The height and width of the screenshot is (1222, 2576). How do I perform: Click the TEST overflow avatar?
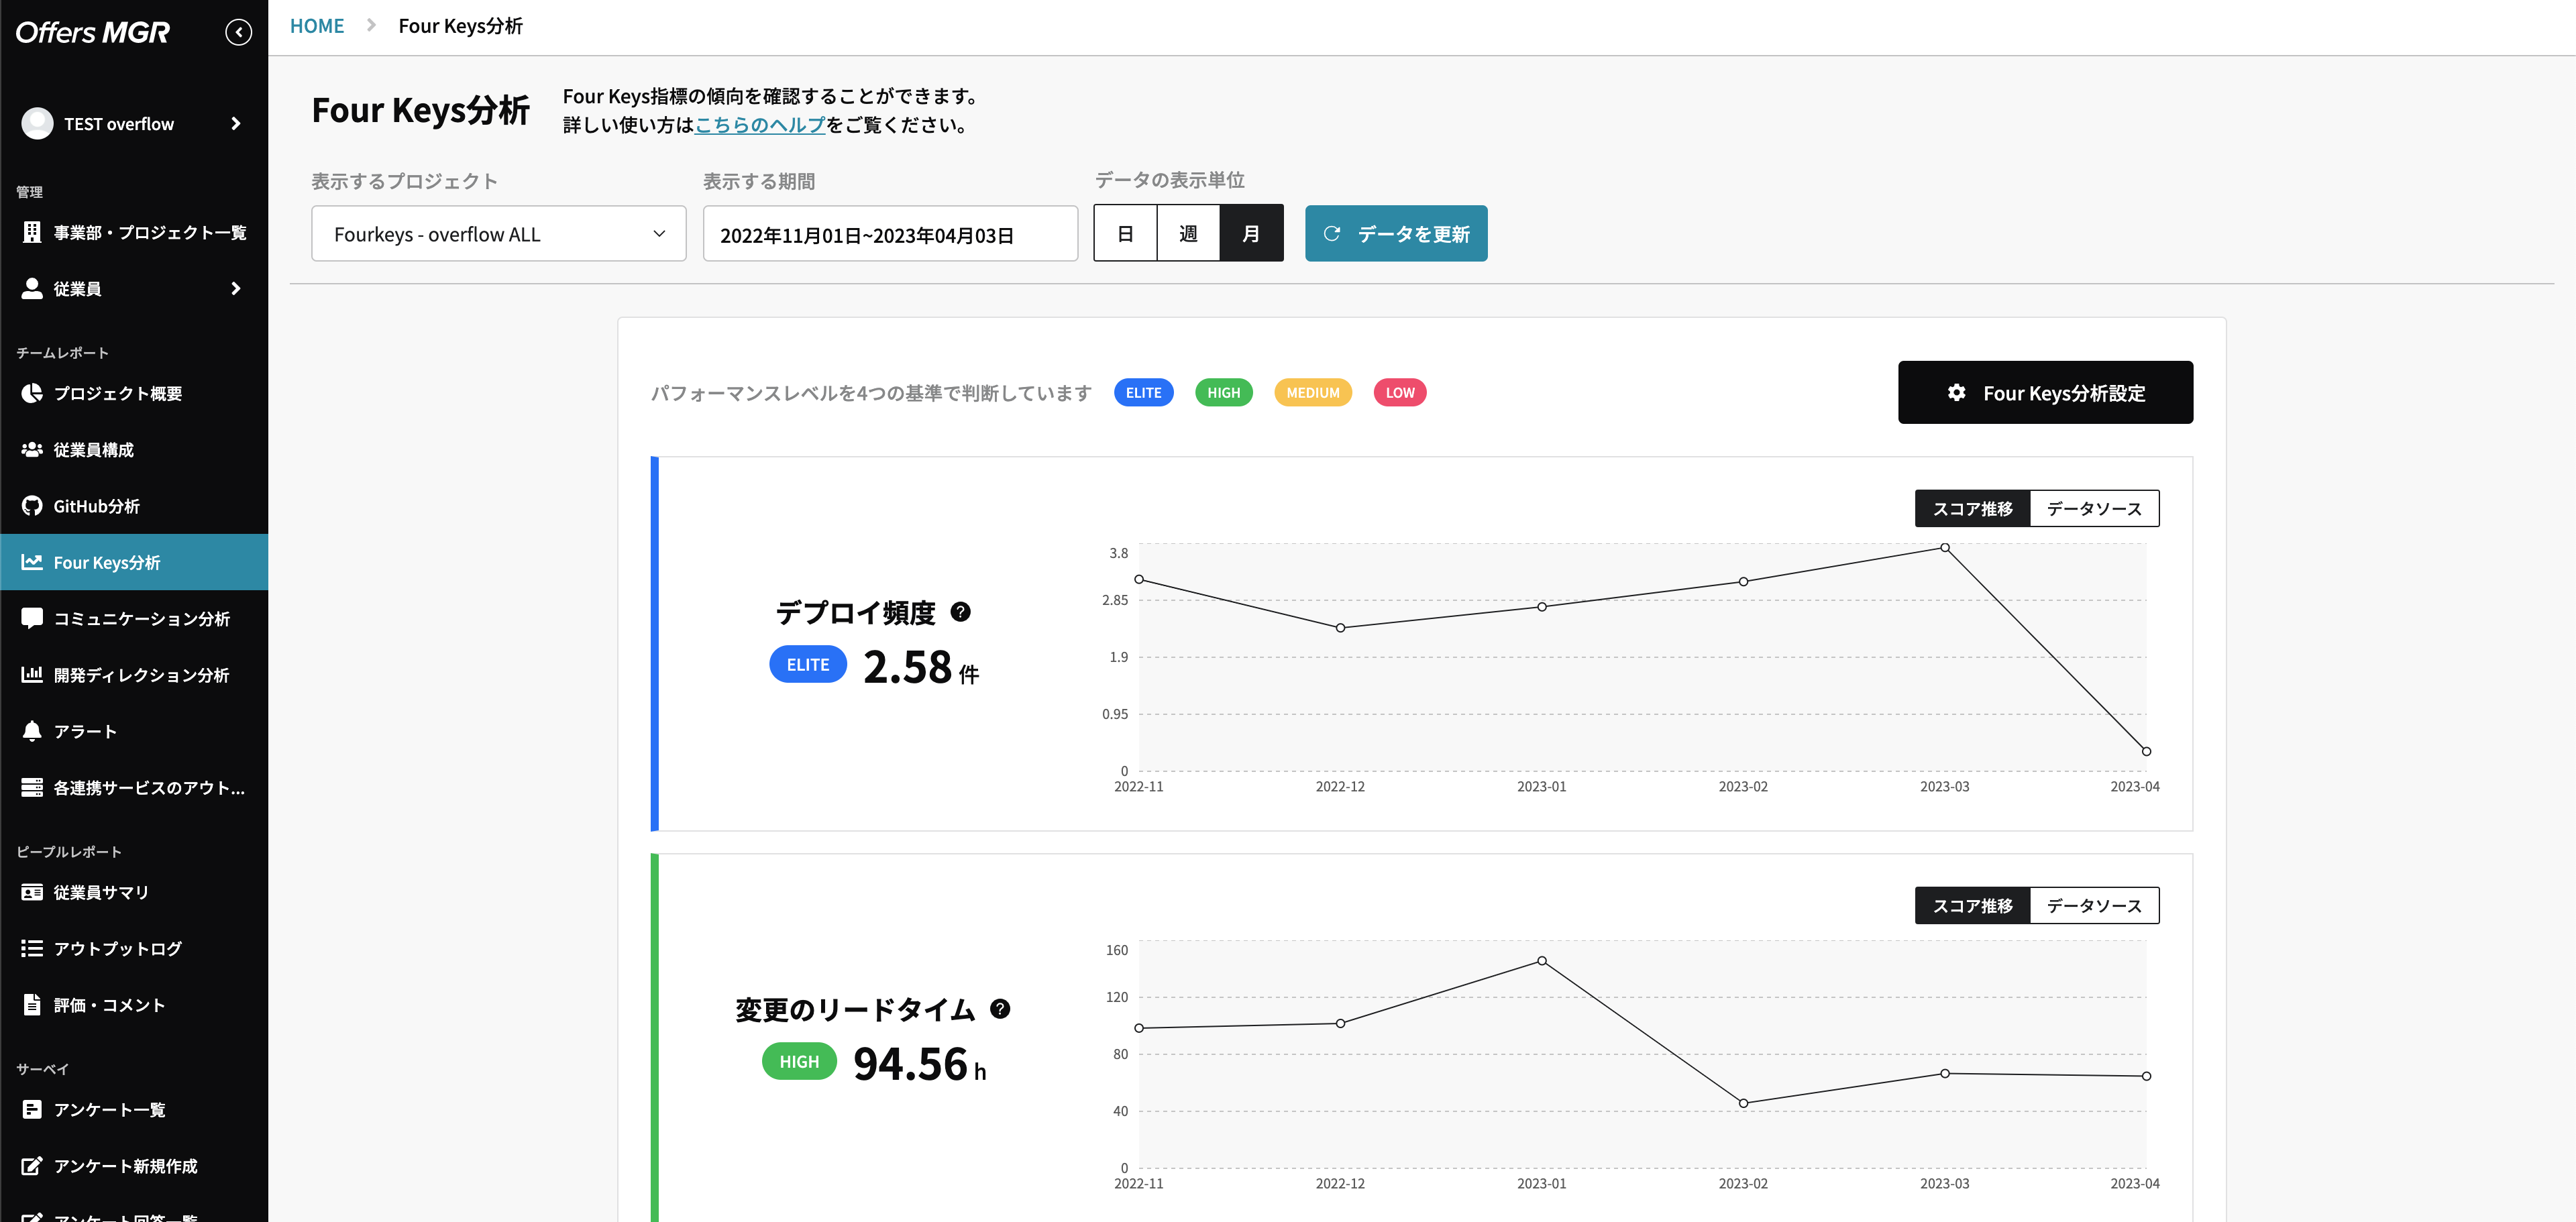coord(37,123)
